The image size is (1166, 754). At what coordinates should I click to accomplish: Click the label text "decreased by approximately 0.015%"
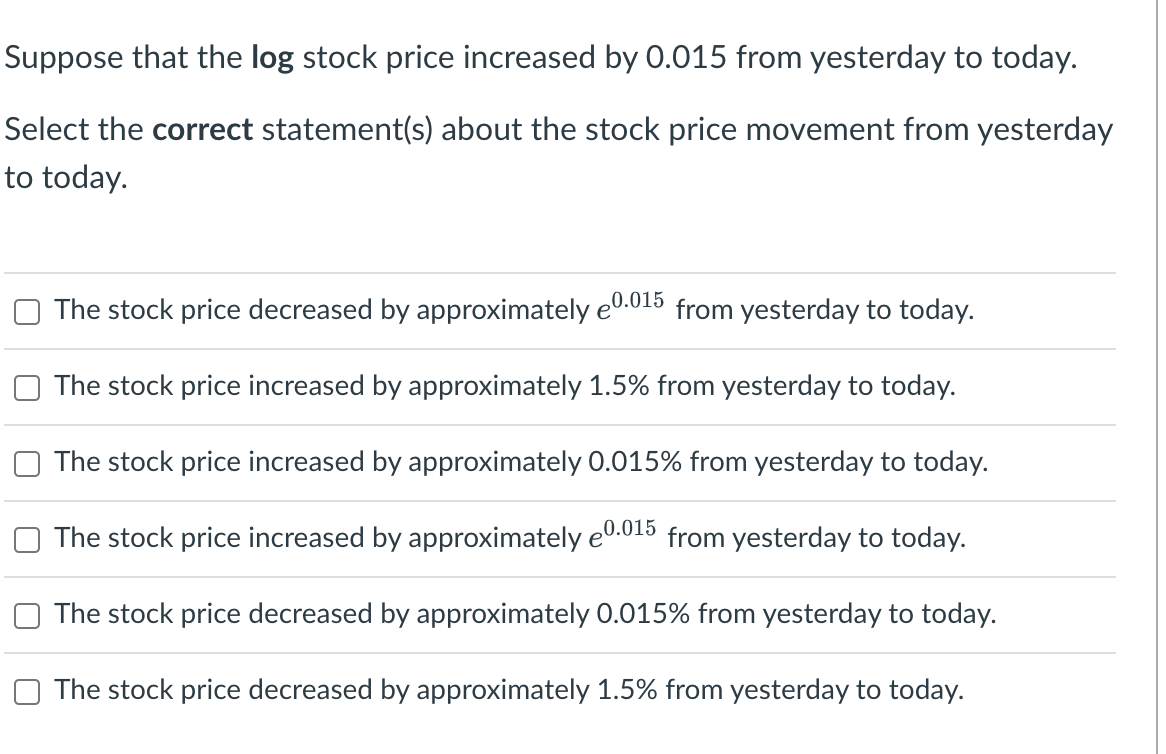[x=469, y=614]
